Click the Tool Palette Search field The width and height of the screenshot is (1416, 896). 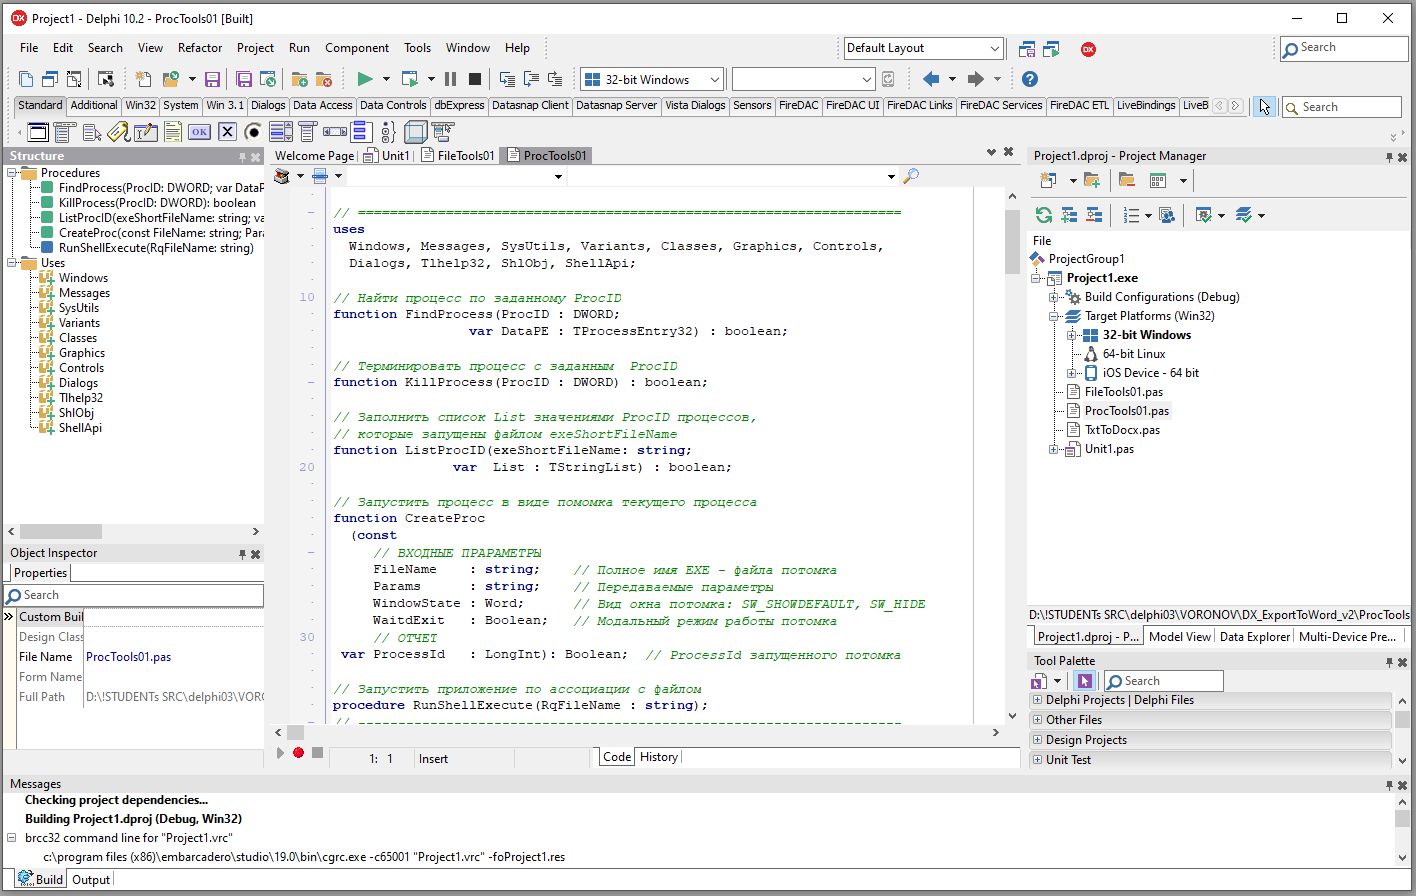pos(1163,681)
